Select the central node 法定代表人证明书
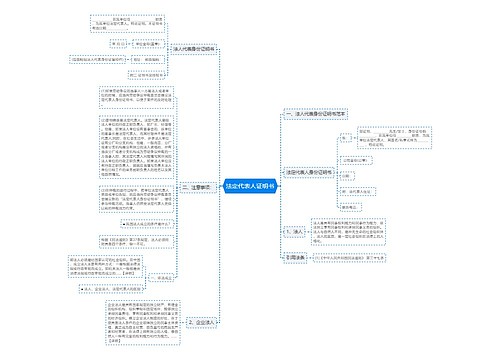The image size is (500, 360). [250, 186]
